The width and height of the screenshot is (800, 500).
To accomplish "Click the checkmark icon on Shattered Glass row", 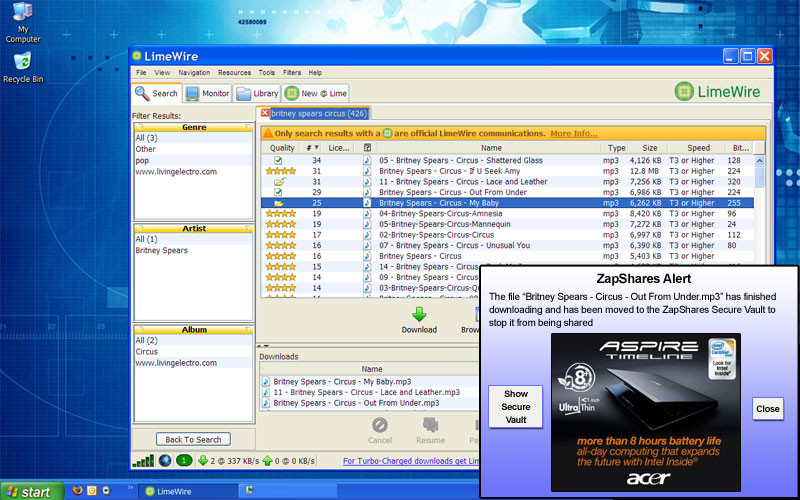I will (278, 160).
